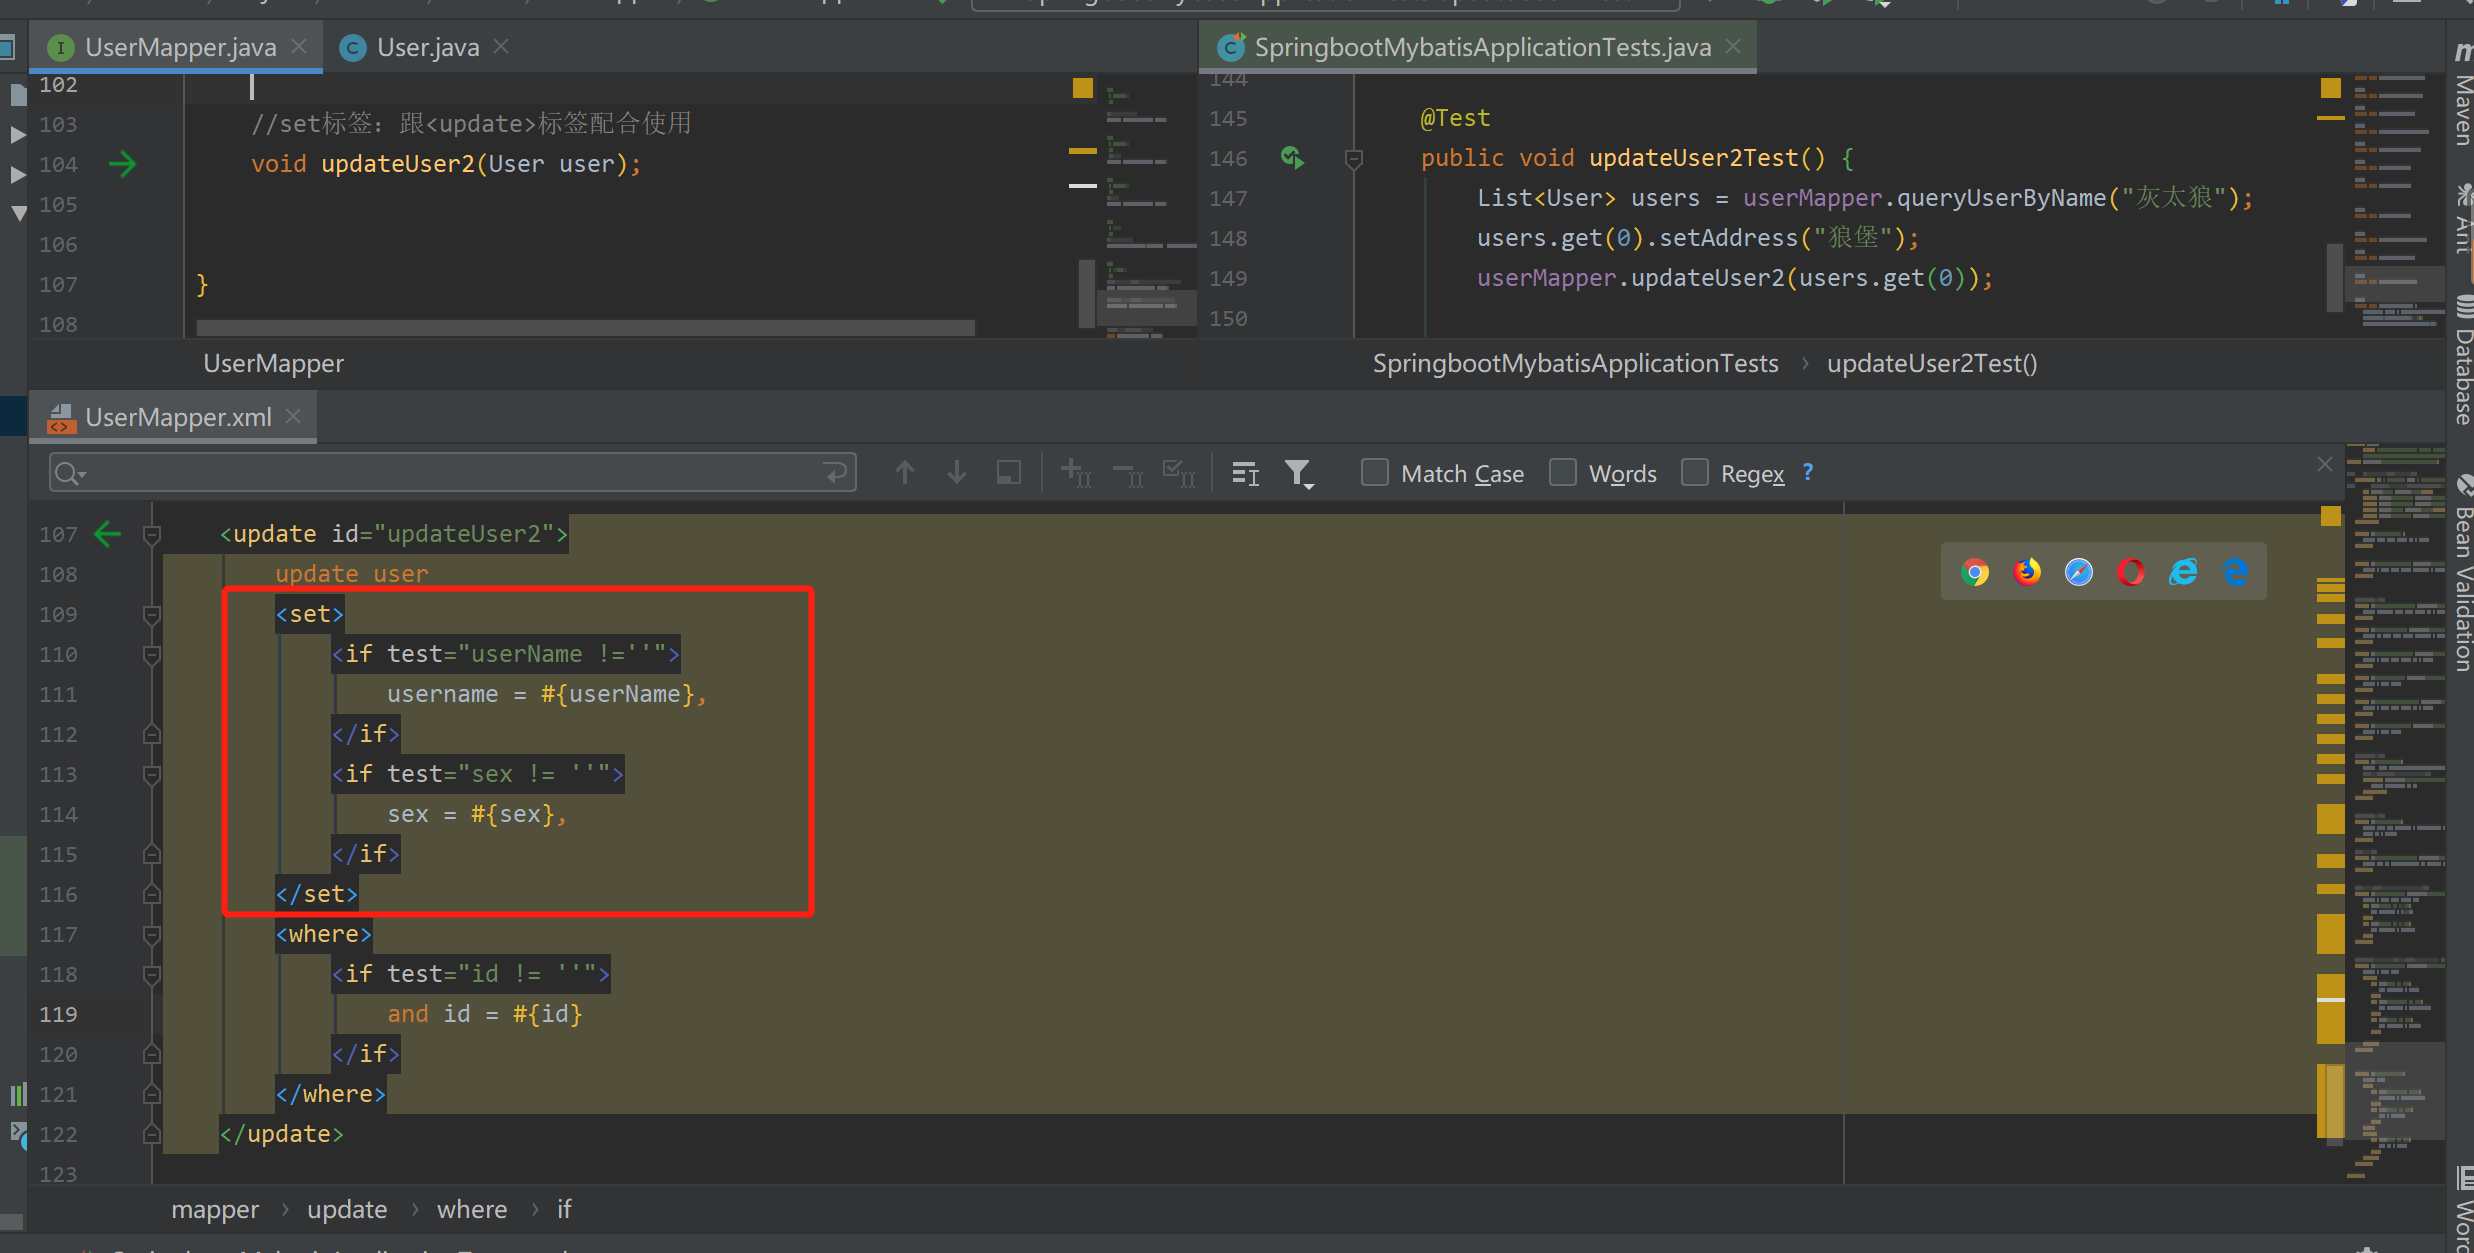Collapse the set tag fold marker

pyautogui.click(x=152, y=614)
